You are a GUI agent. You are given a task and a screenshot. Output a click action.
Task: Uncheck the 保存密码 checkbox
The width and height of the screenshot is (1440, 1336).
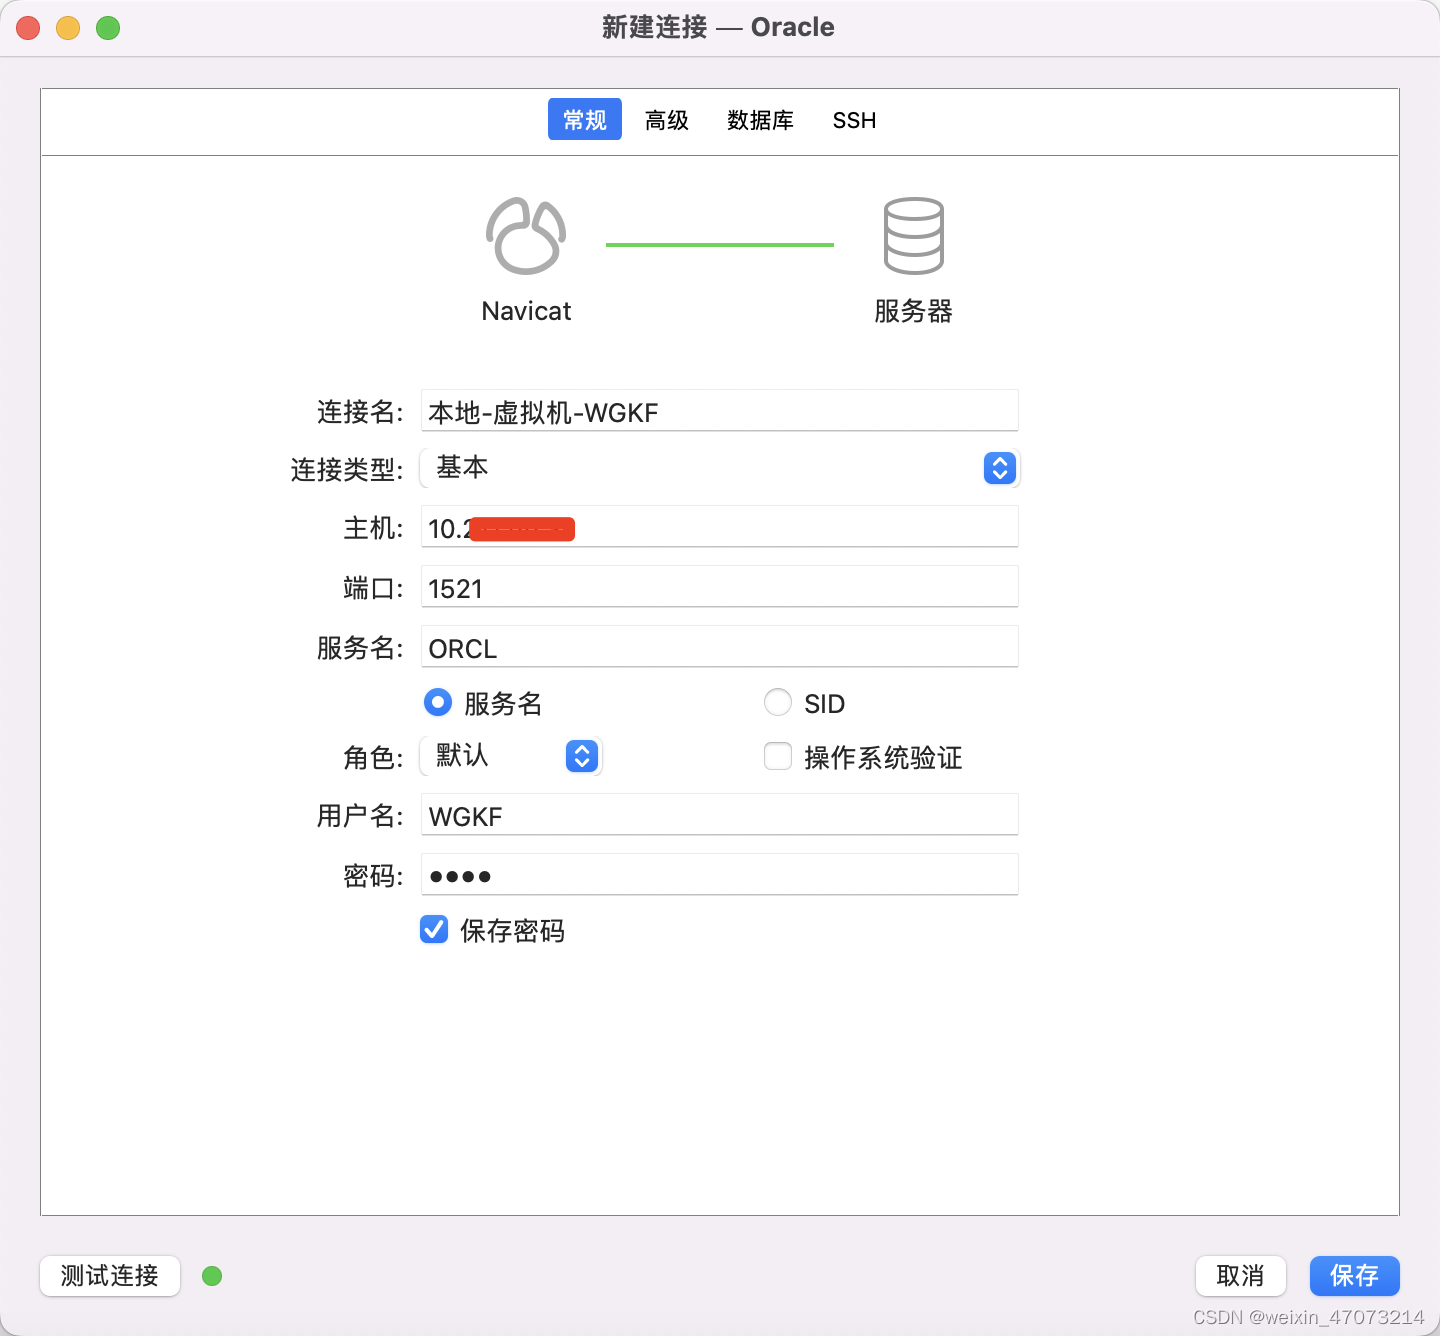point(434,929)
